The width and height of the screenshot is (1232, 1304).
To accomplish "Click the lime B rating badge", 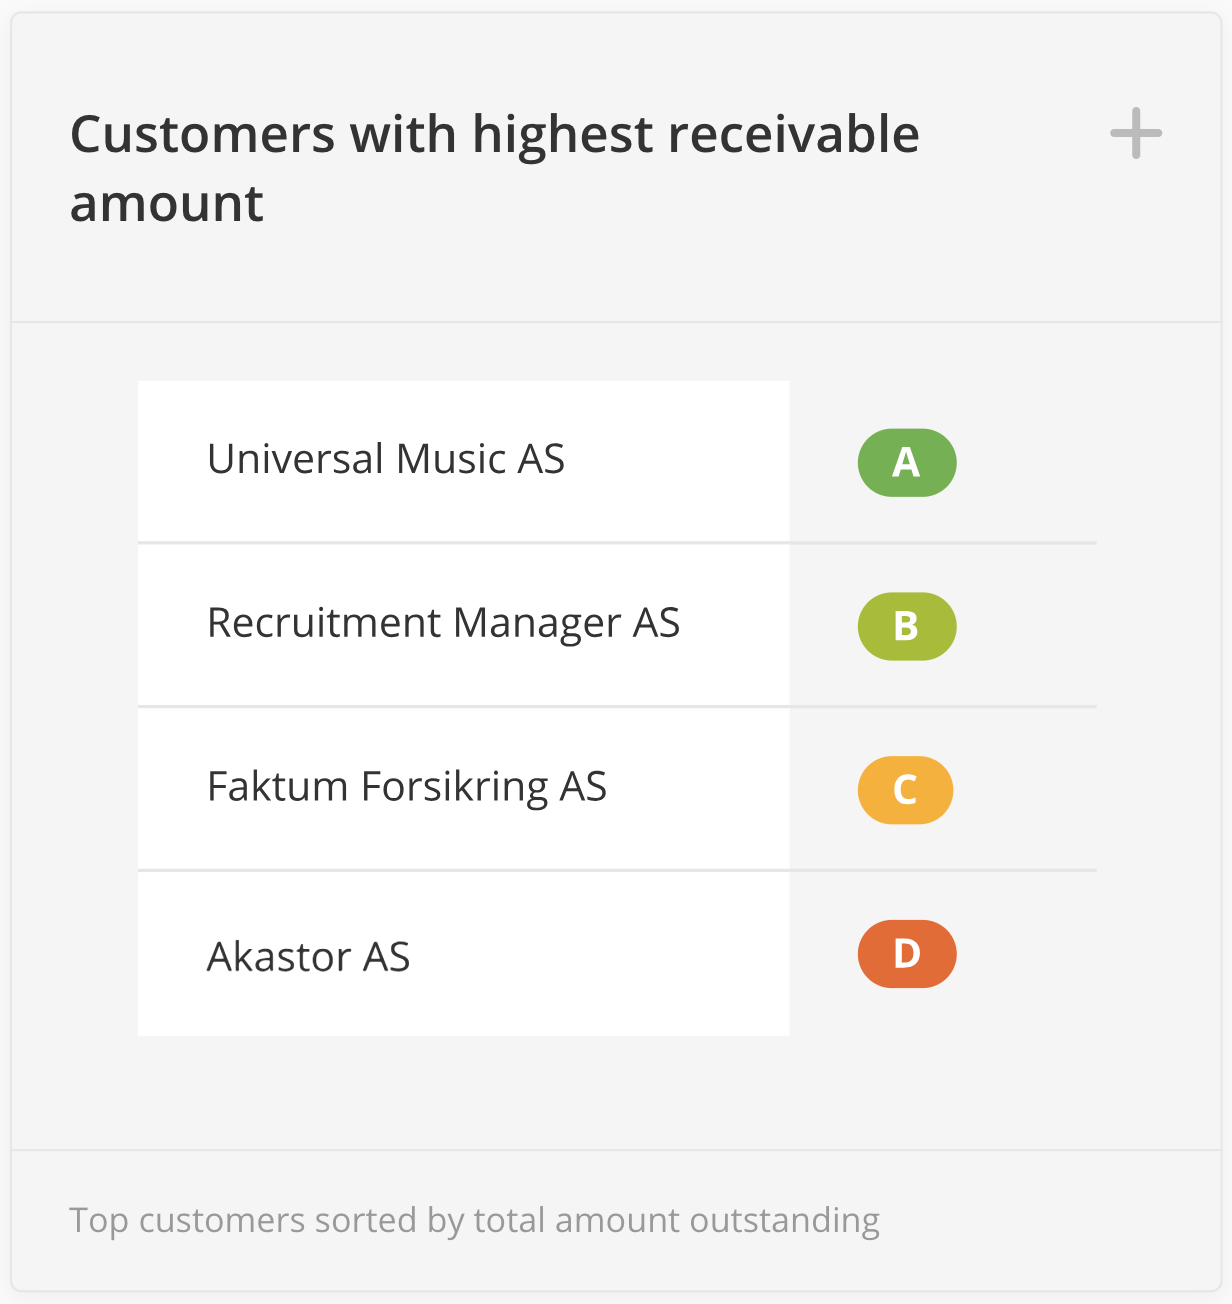I will (x=907, y=626).
